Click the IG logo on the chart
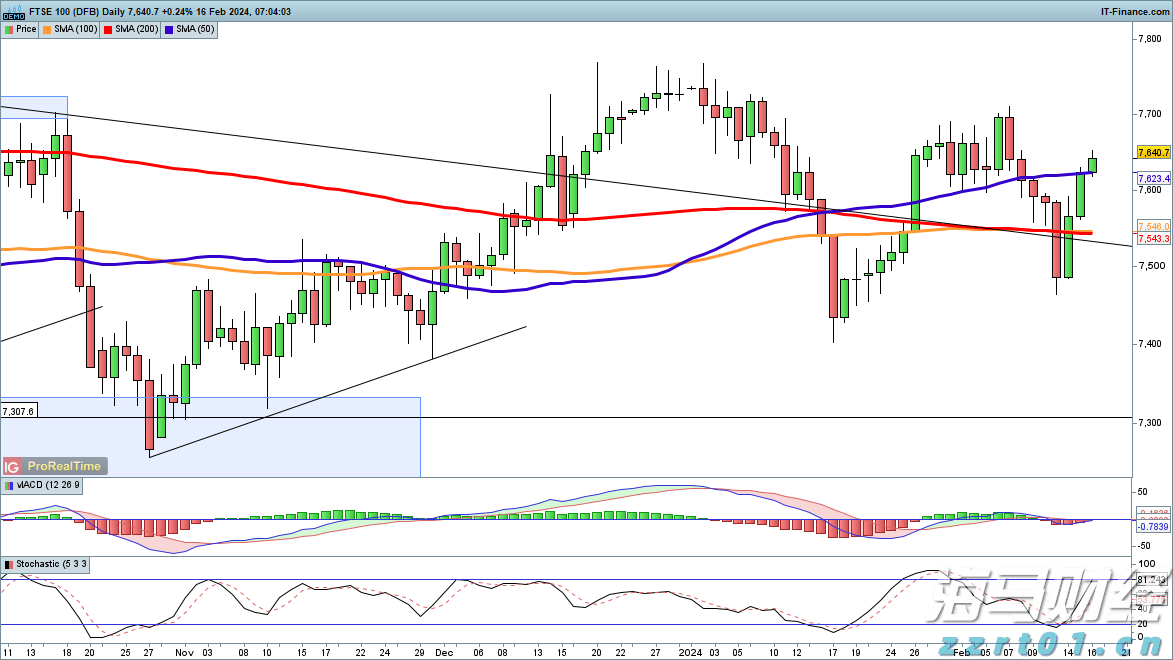Image resolution: width=1173 pixels, height=660 pixels. click(13, 467)
